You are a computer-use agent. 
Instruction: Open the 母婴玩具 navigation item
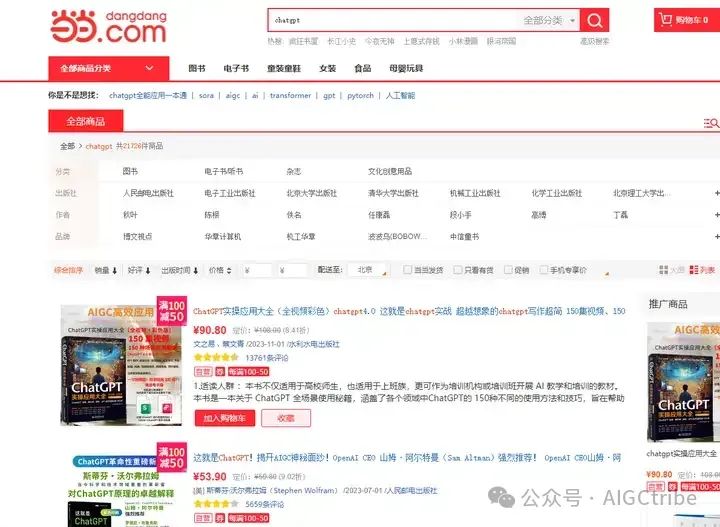pos(406,68)
